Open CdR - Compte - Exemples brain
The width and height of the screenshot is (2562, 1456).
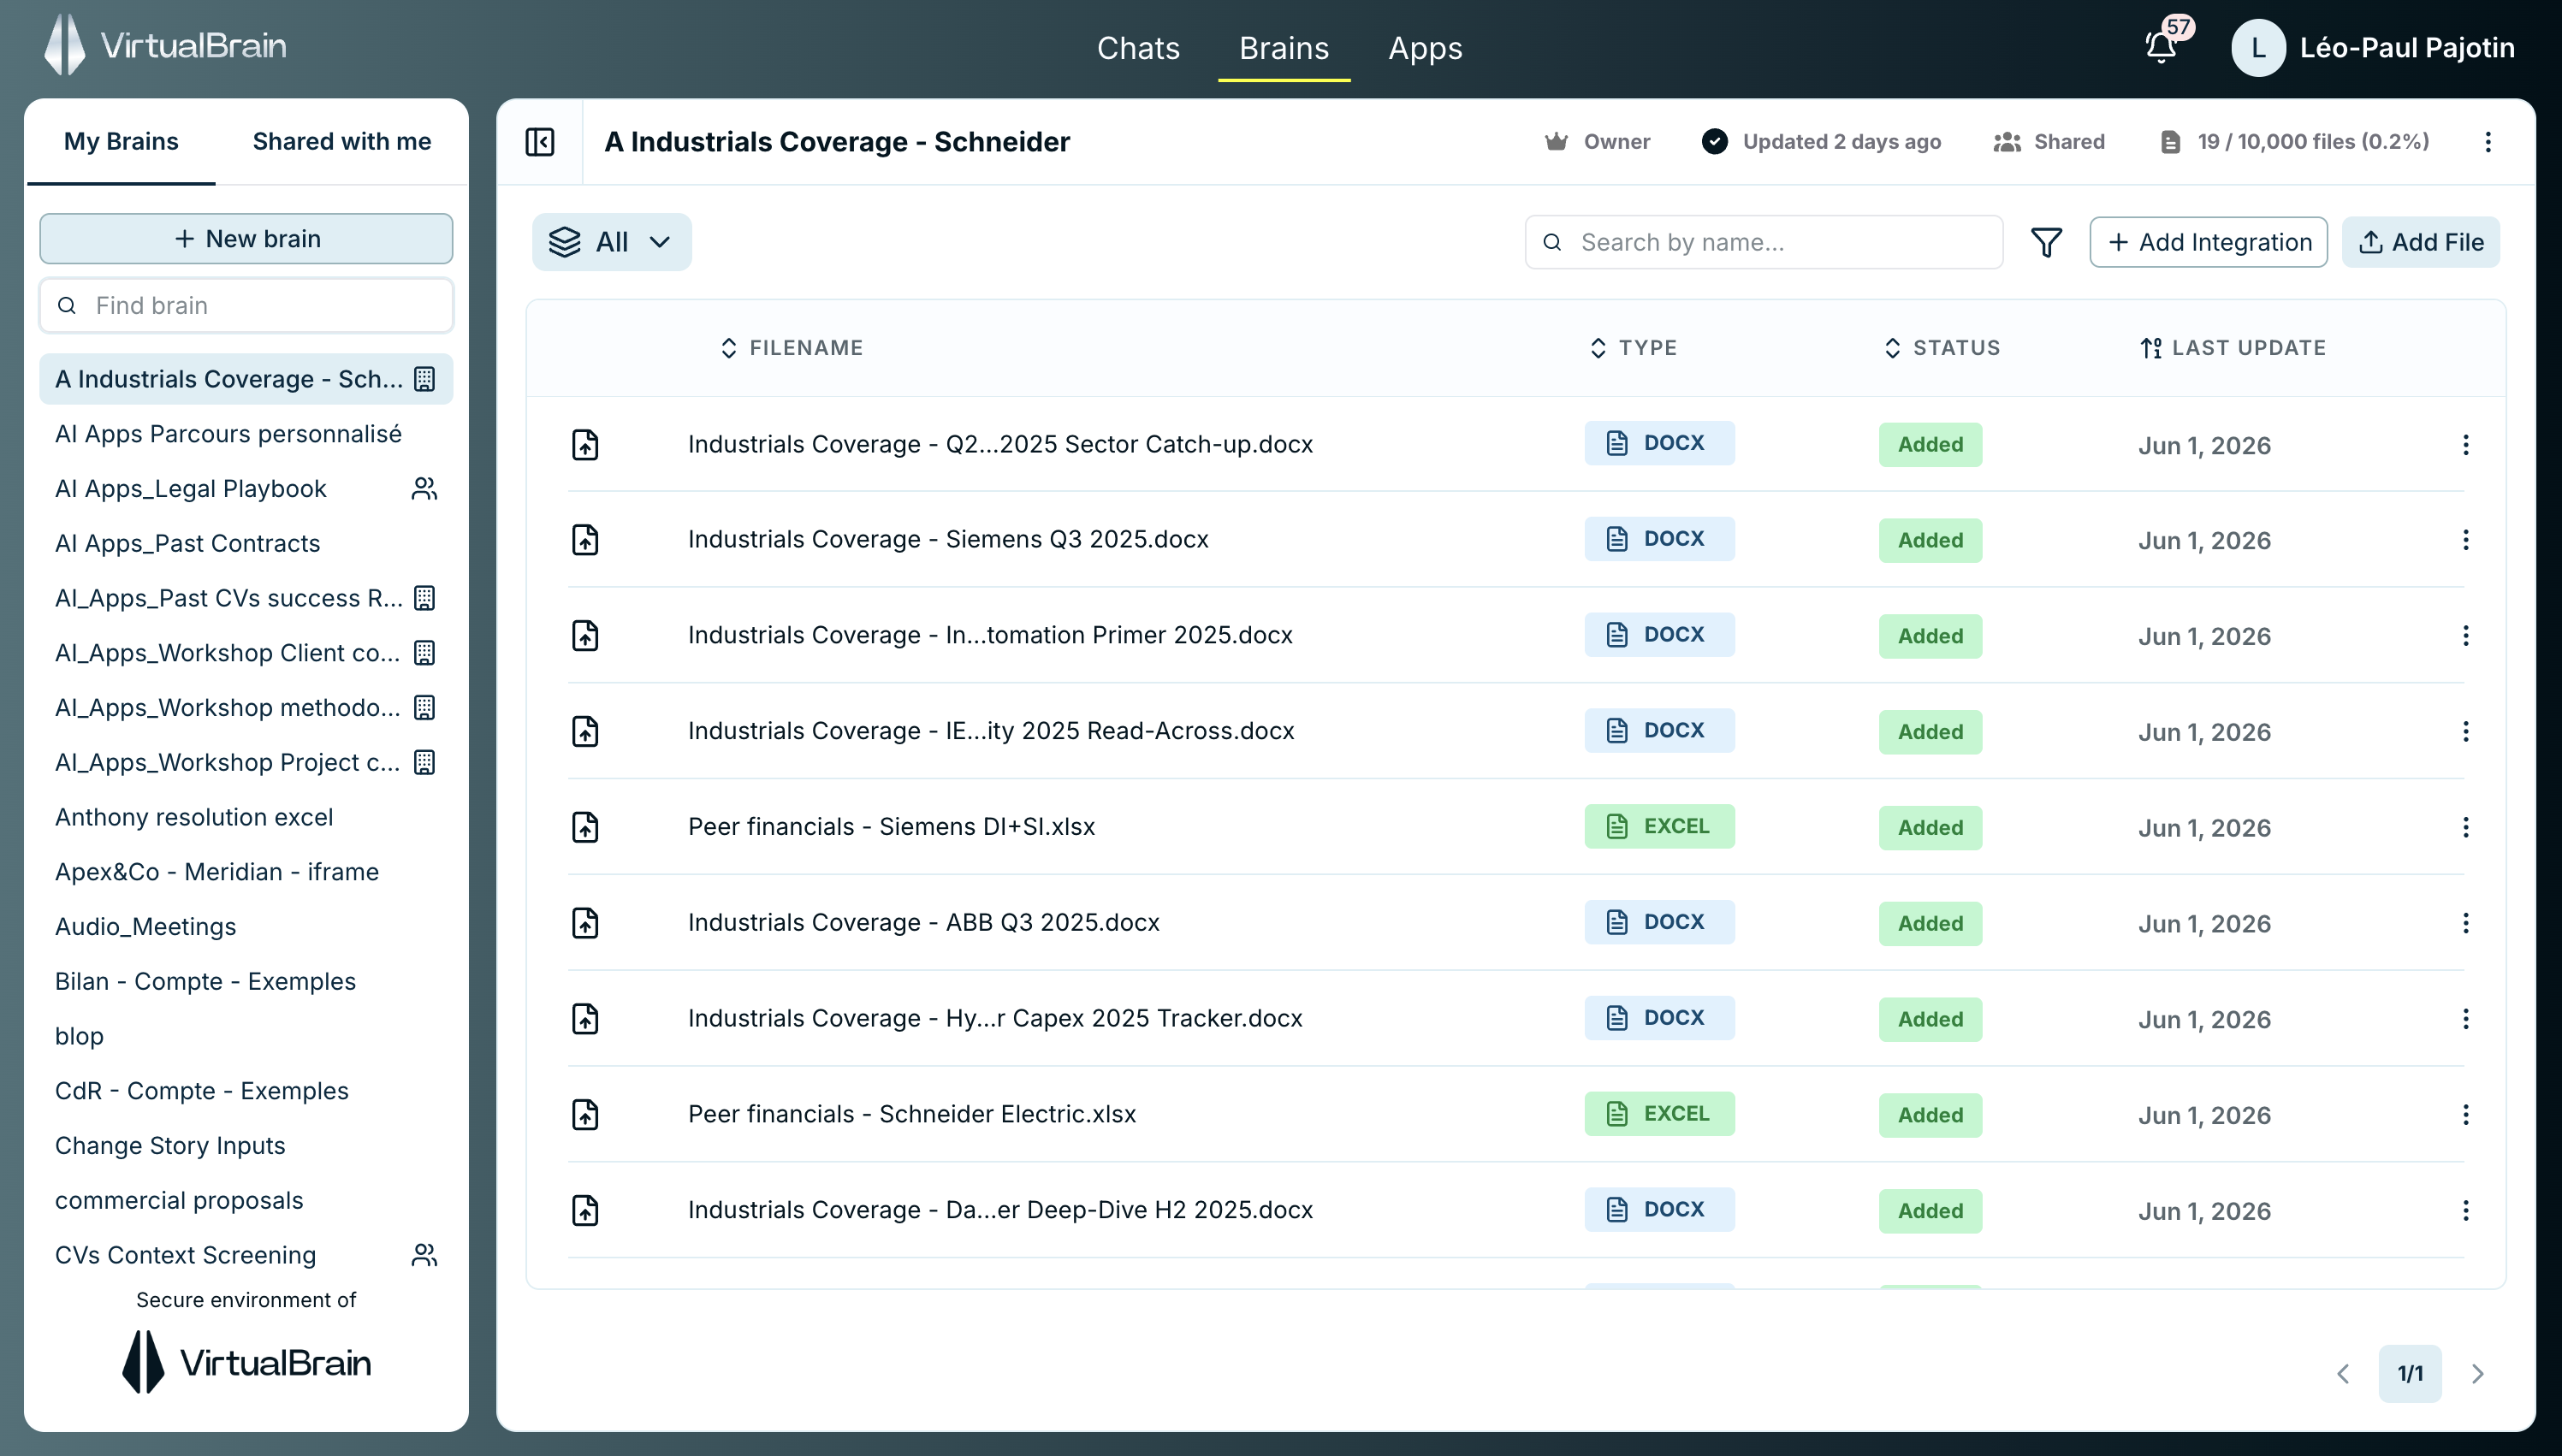click(246, 1091)
